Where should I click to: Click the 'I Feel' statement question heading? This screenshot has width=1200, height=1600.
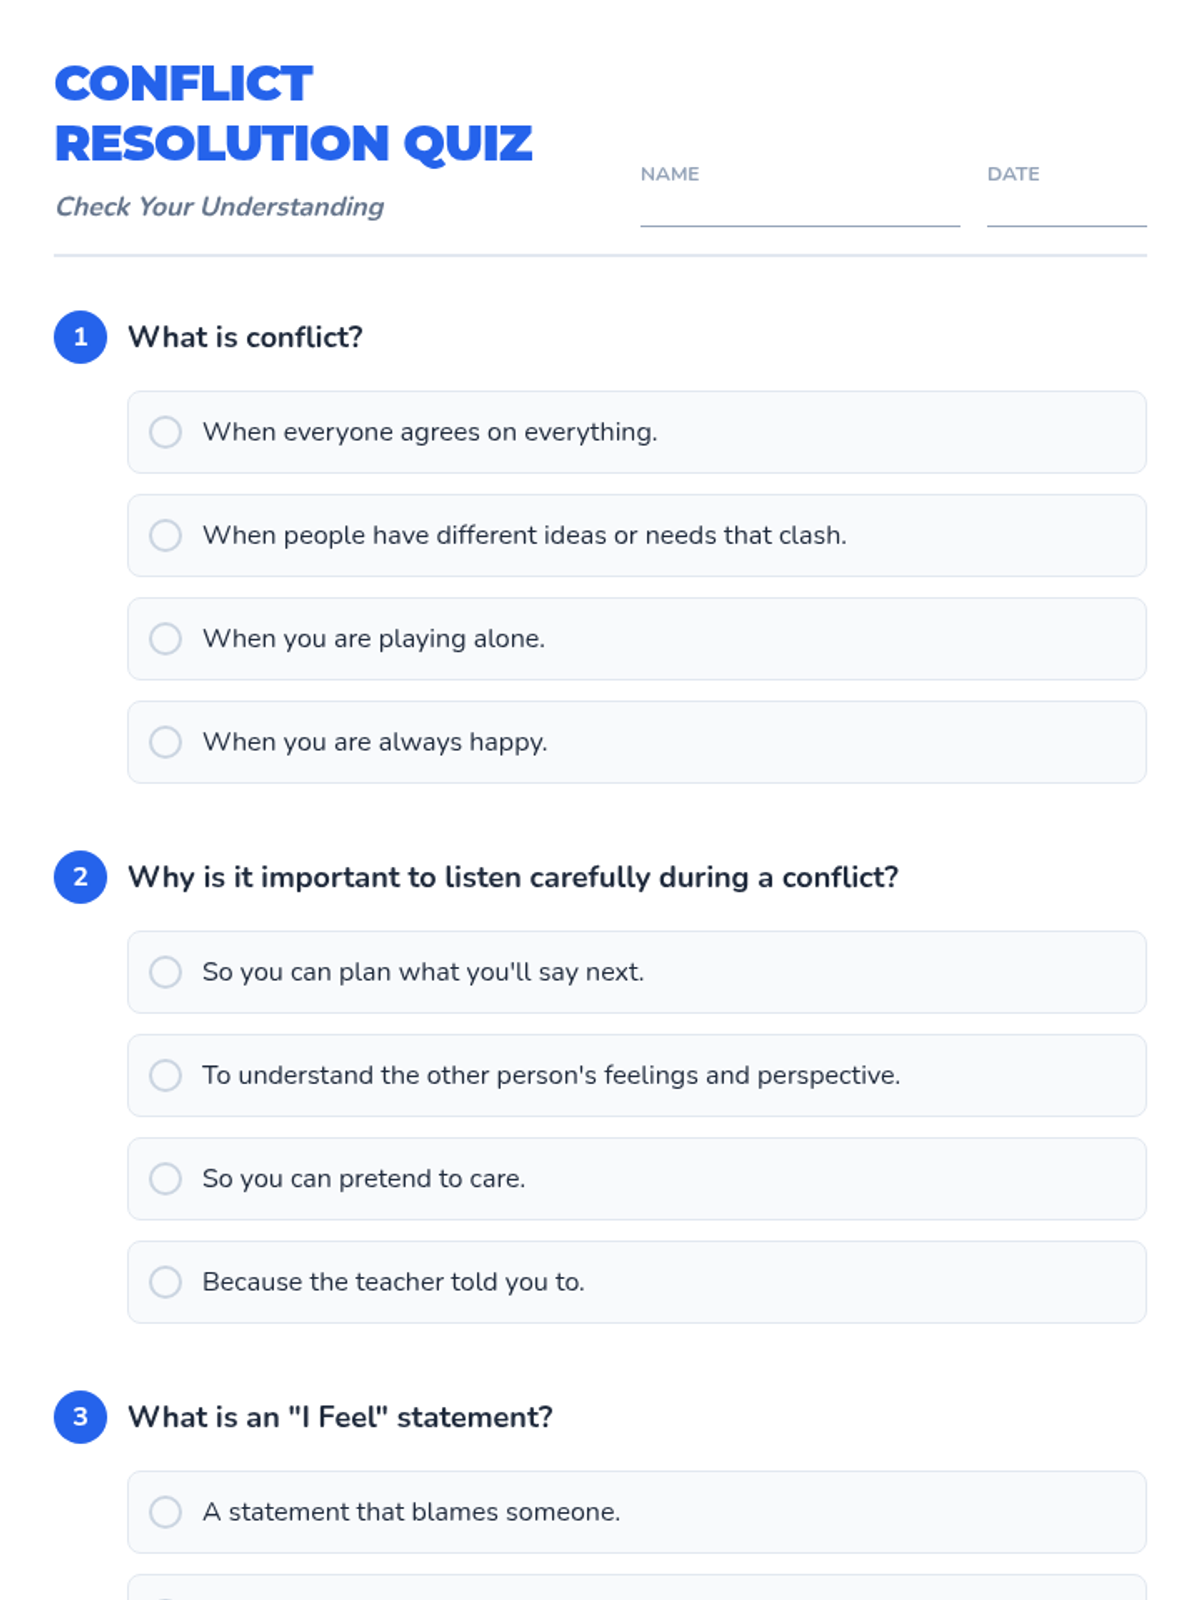pos(340,1417)
